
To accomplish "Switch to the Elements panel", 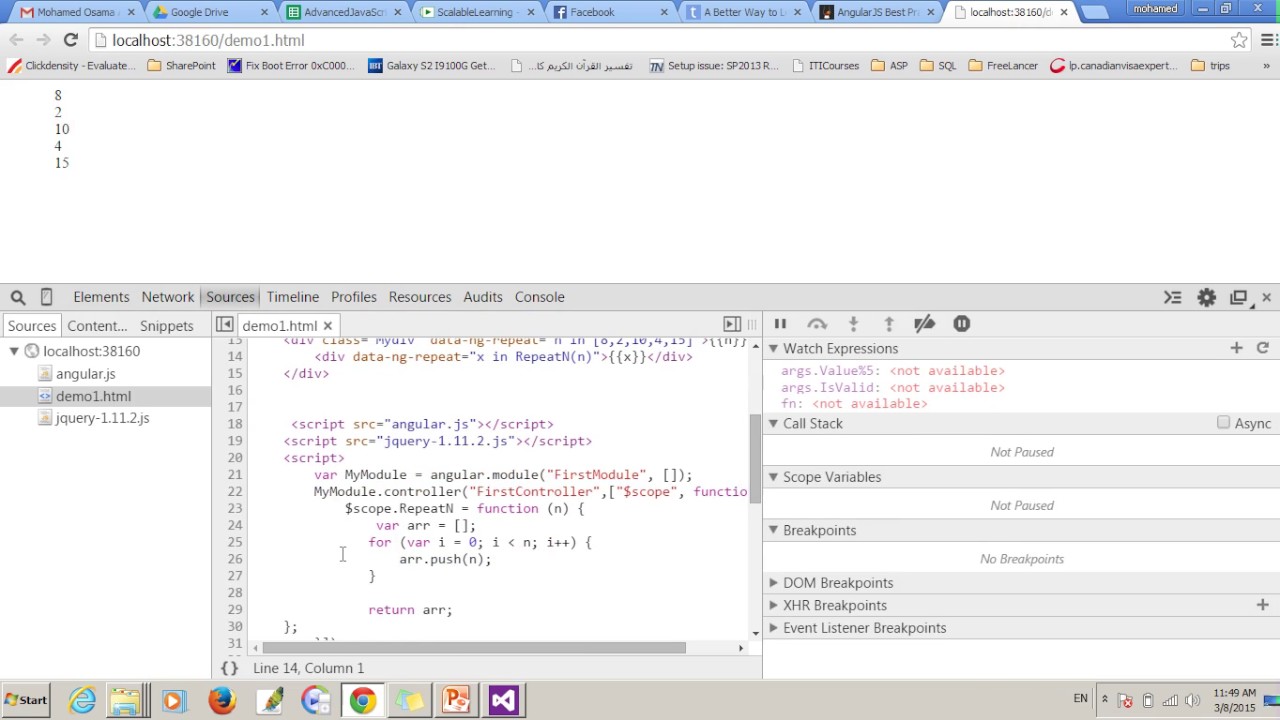I will point(101,297).
